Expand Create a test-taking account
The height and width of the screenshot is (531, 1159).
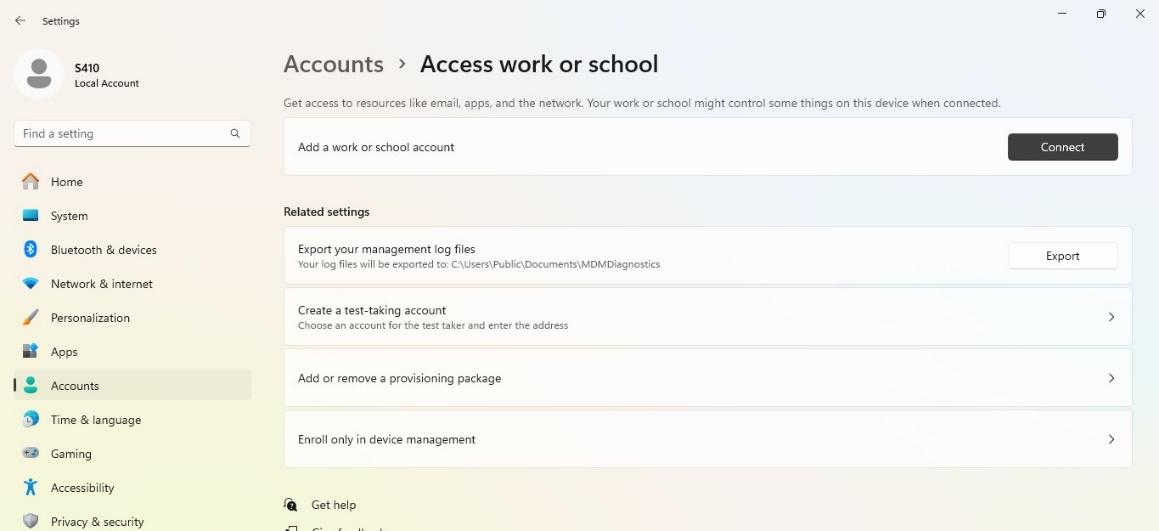(x=1110, y=317)
